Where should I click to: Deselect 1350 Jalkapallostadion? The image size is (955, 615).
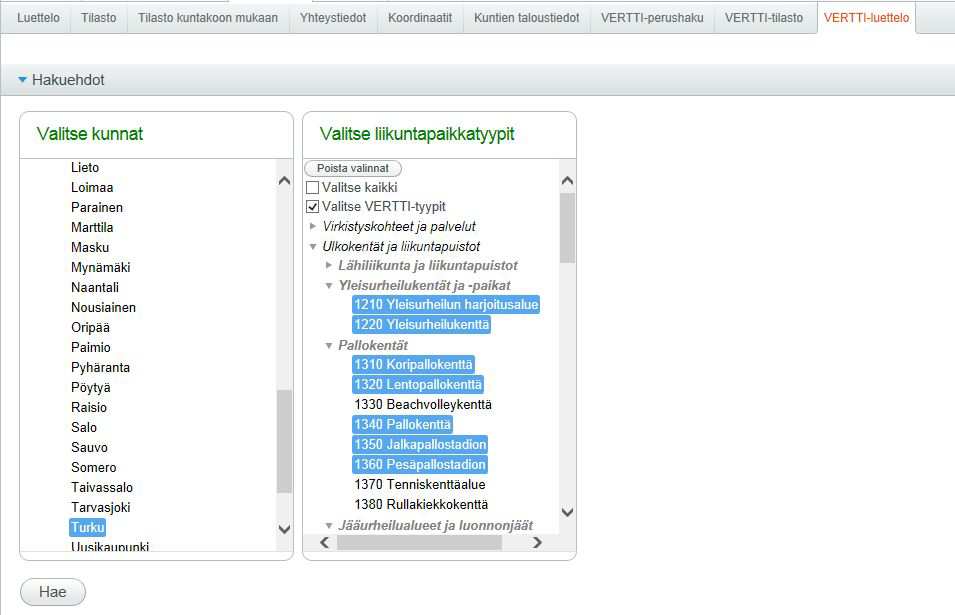point(420,445)
